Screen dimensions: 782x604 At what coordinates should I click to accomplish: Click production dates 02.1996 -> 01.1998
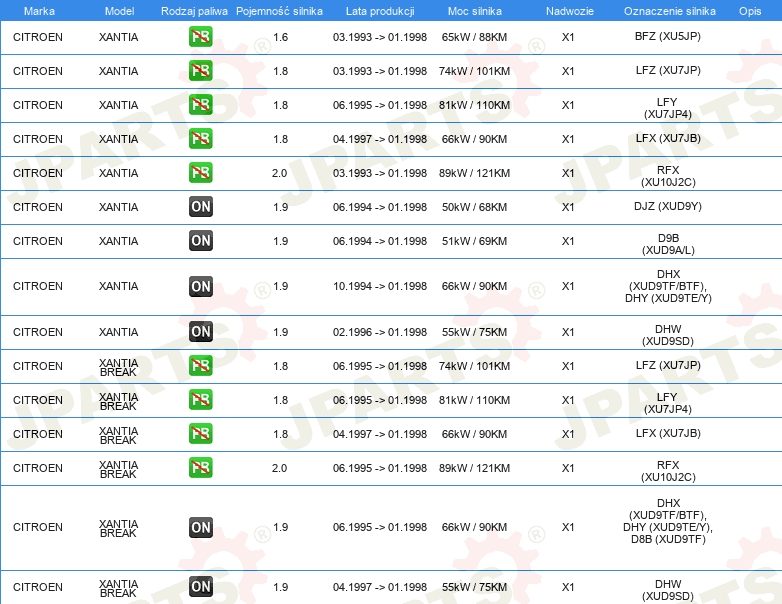pos(380,332)
